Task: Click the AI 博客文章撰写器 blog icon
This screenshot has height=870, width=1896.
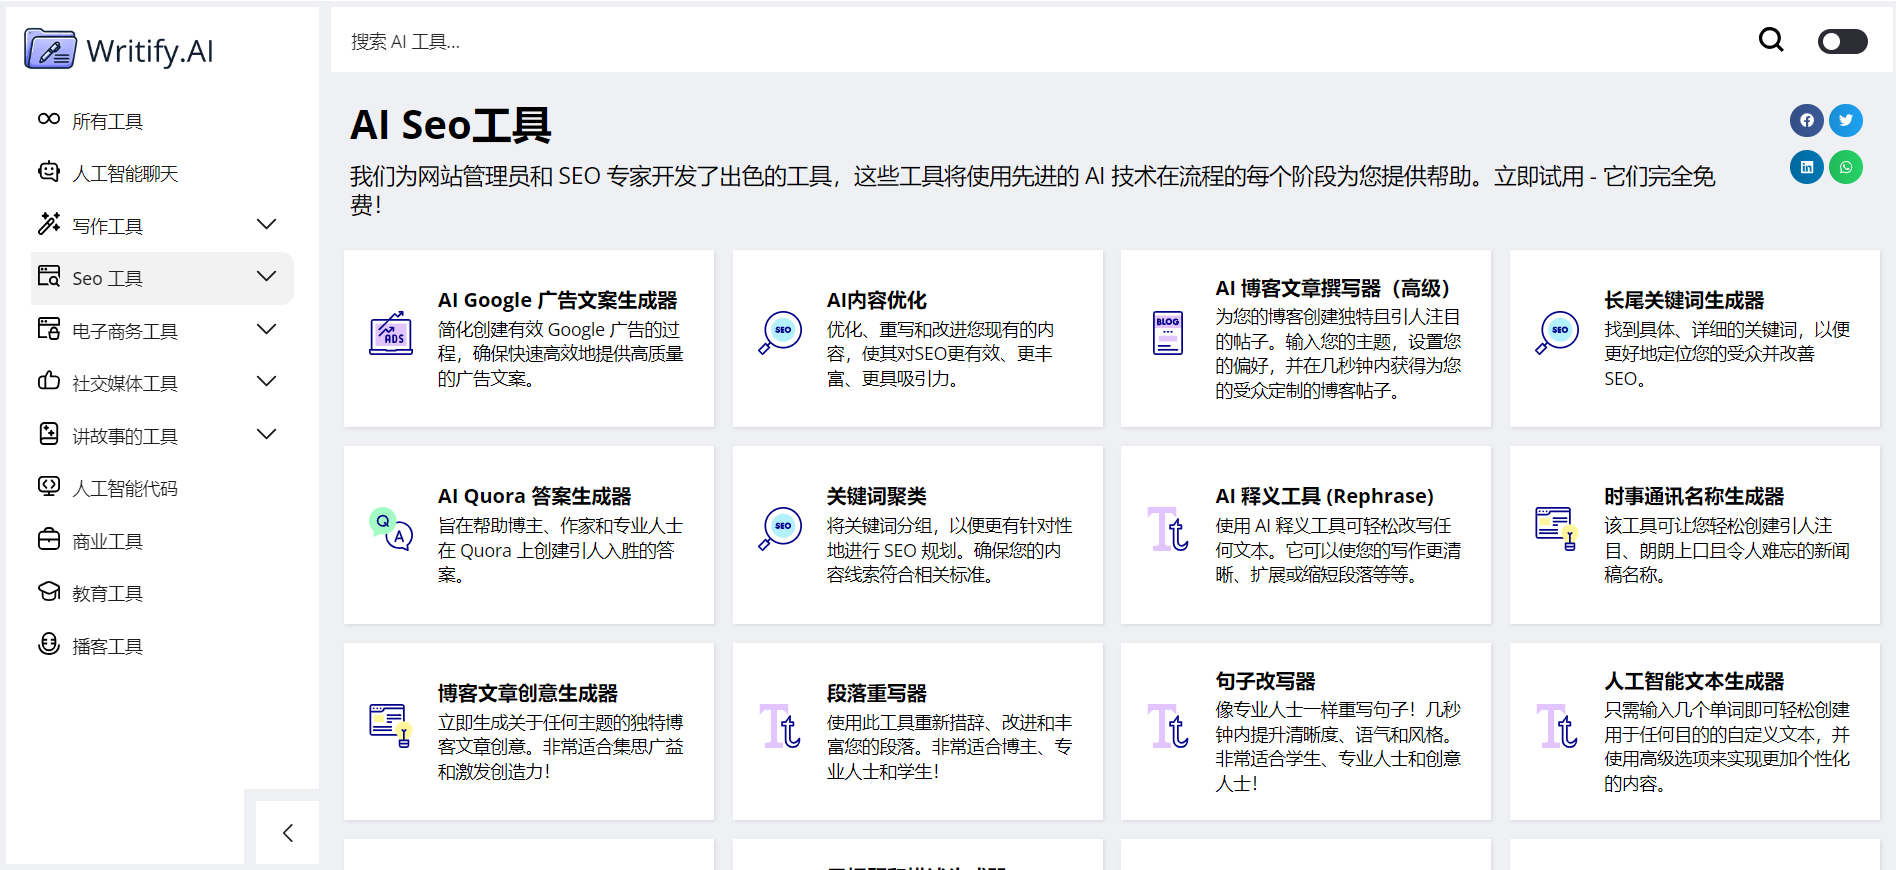Action: (1168, 333)
